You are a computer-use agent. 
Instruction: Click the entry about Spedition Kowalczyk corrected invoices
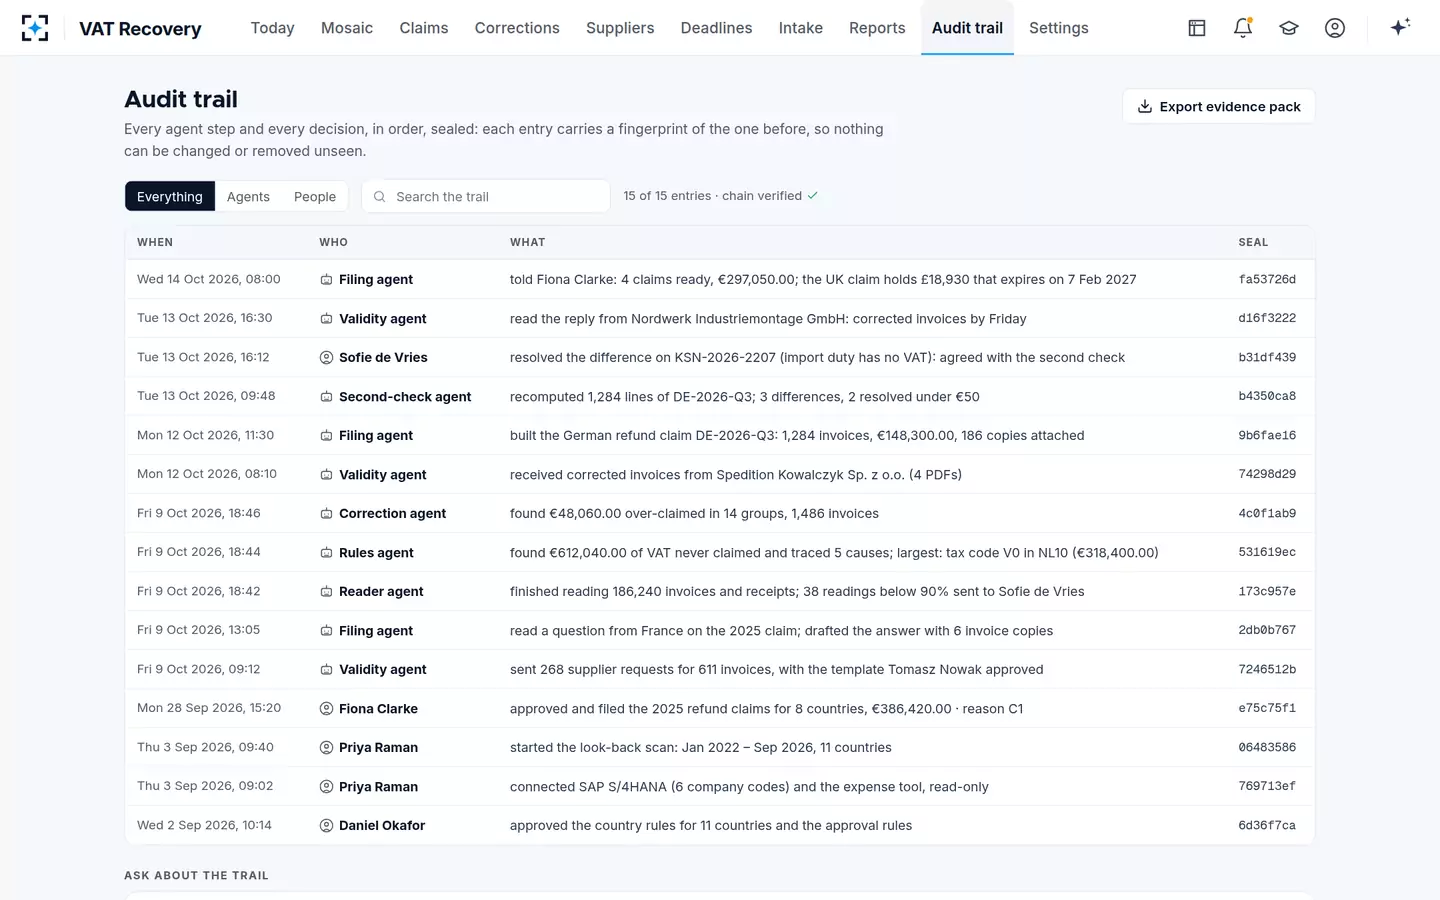[736, 475]
